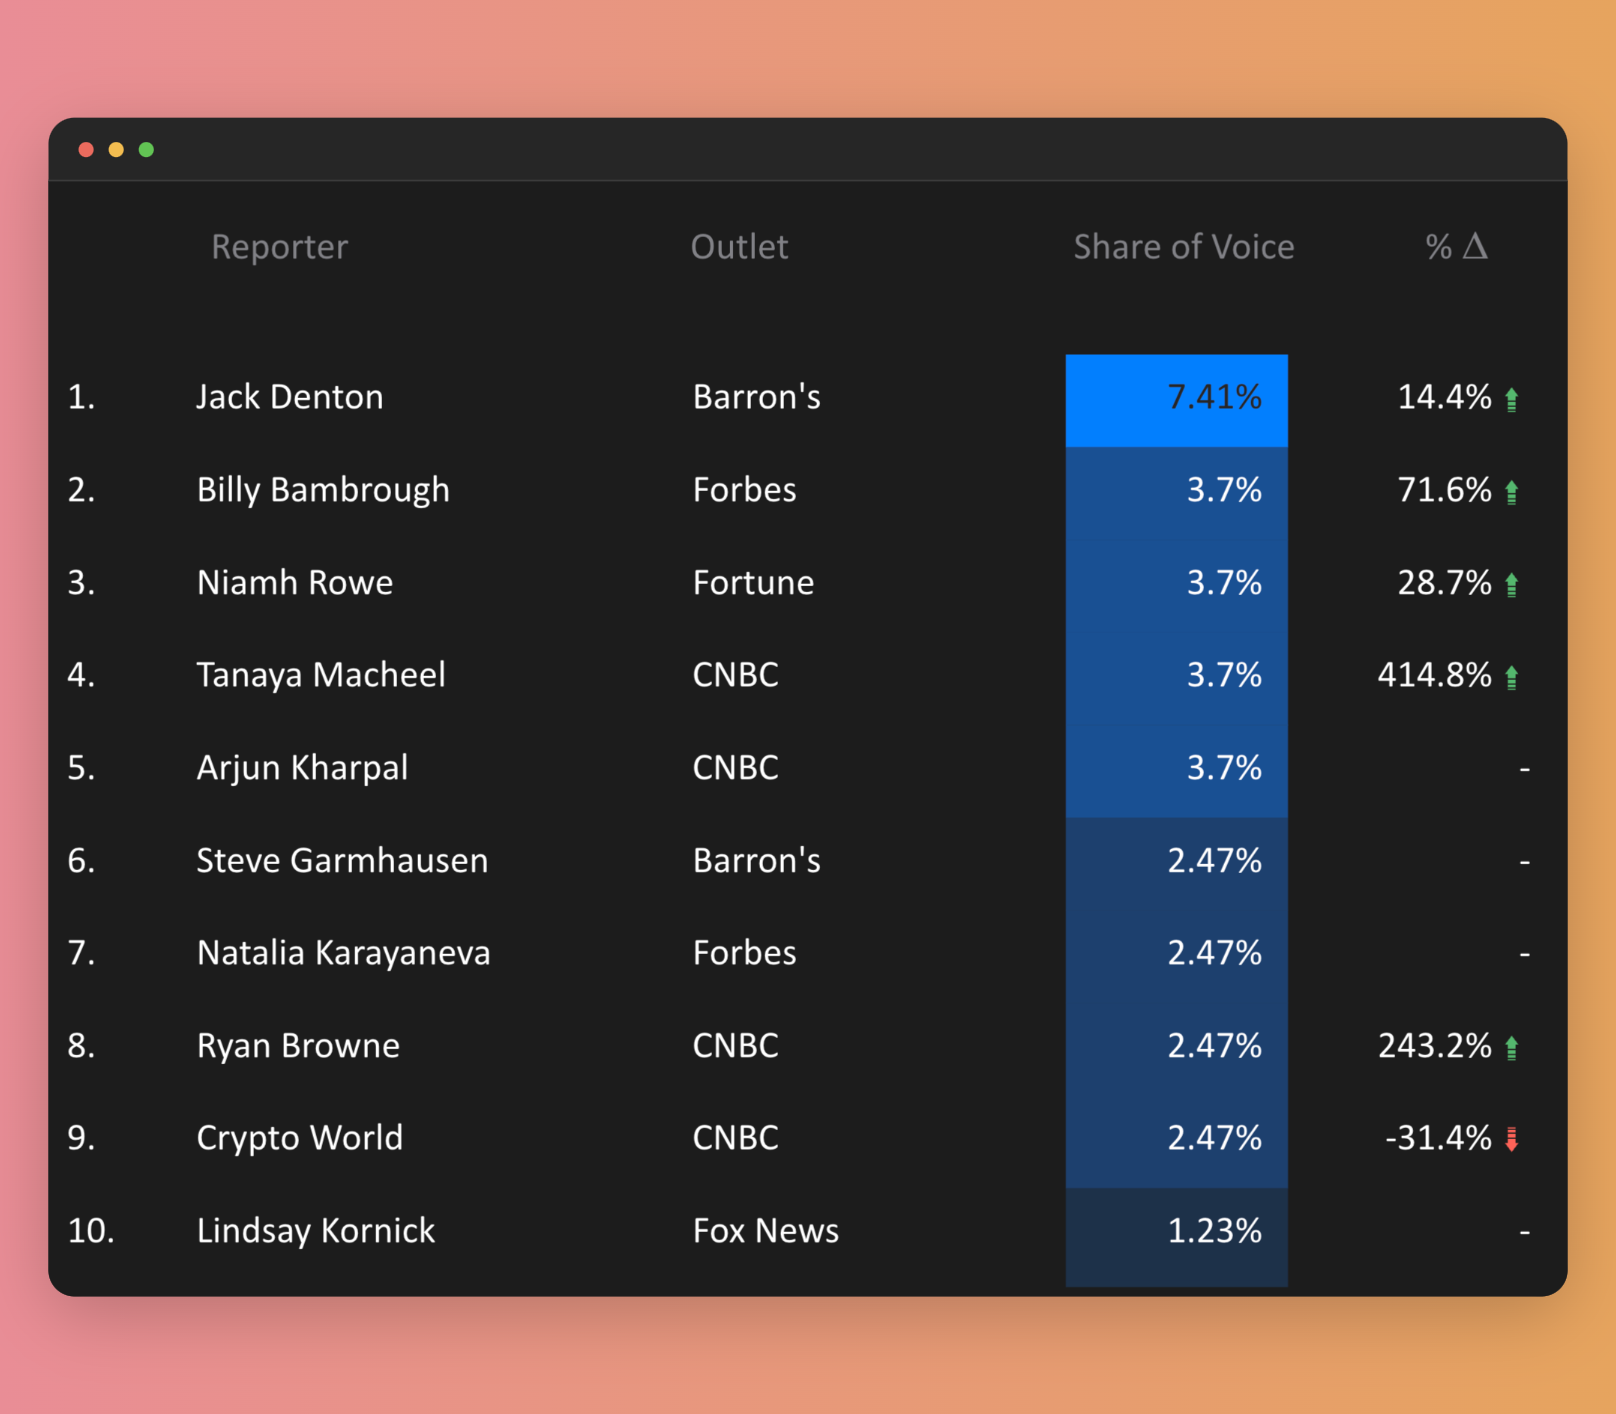Click the green up arrow beside 28.7%
The height and width of the screenshot is (1414, 1616).
click(1511, 584)
